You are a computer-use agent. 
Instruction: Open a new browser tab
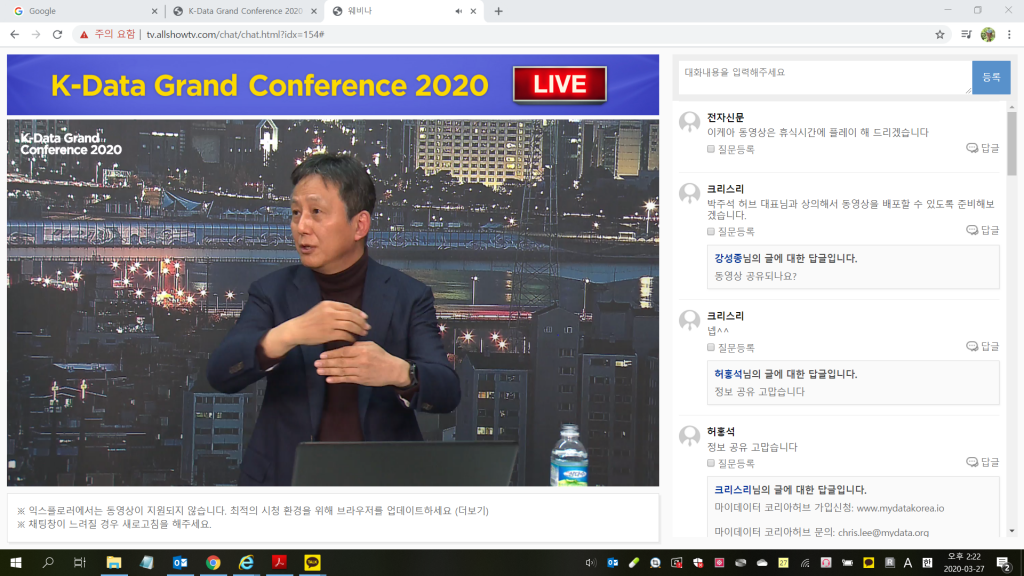coord(498,11)
